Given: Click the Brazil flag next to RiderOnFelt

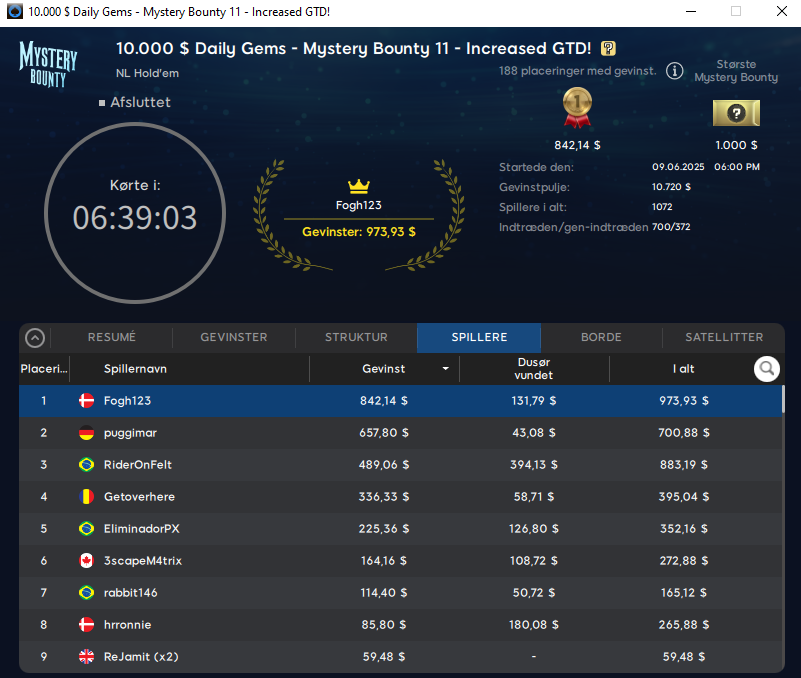Looking at the screenshot, I should tap(86, 464).
